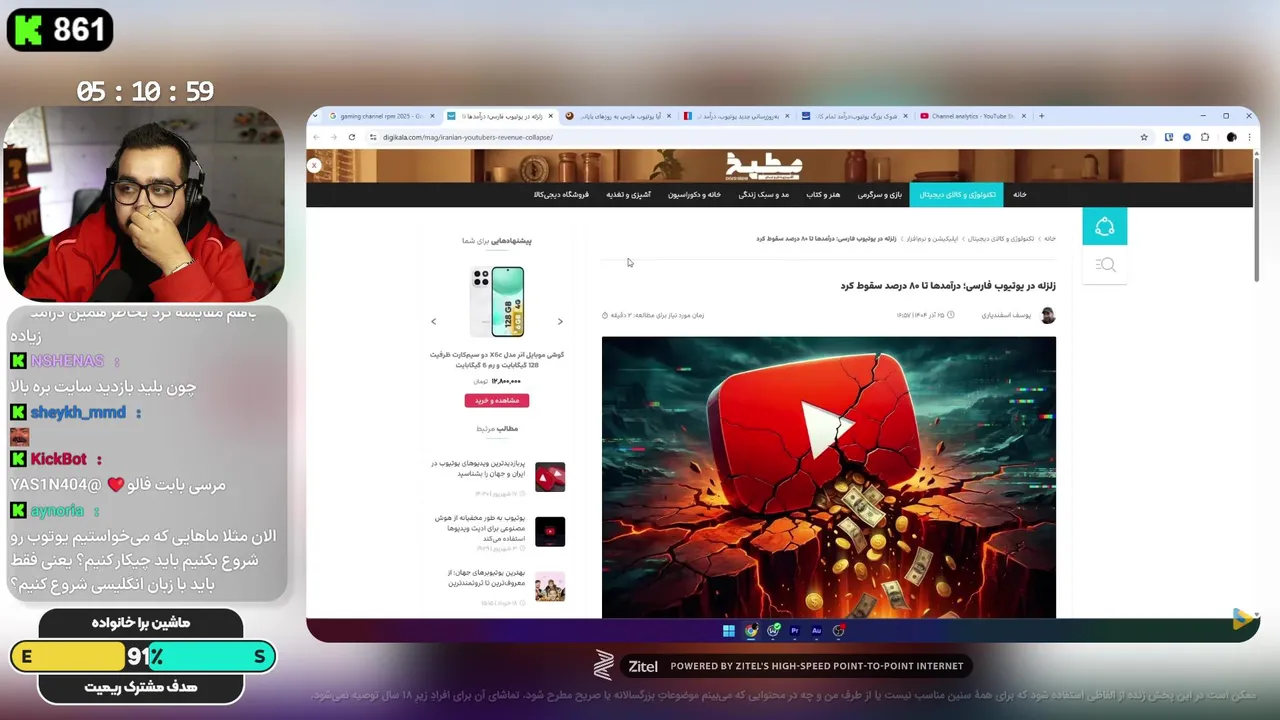Open 'فروشگاه دیجی‌کالا' nav item
The image size is (1280, 720).
(561, 195)
